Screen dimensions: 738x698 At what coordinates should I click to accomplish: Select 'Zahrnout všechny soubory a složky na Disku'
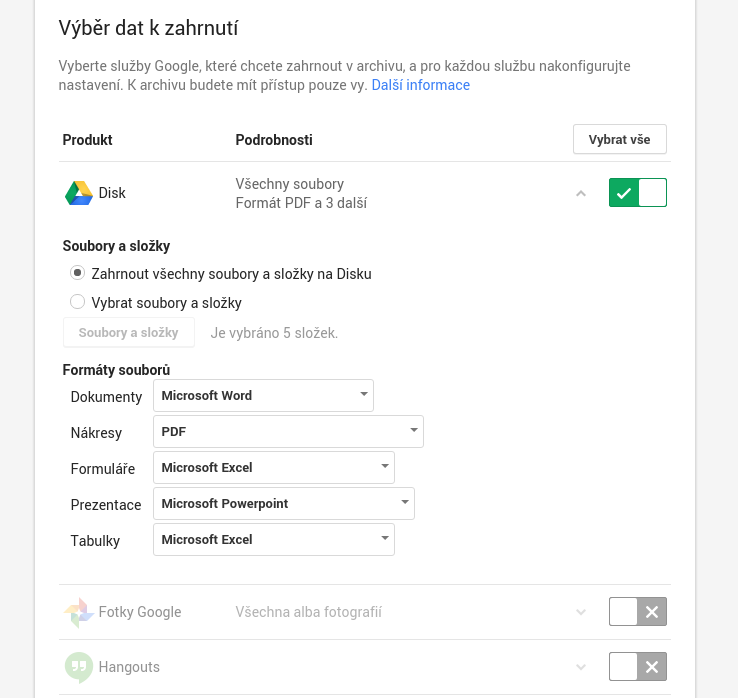pyautogui.click(x=77, y=273)
